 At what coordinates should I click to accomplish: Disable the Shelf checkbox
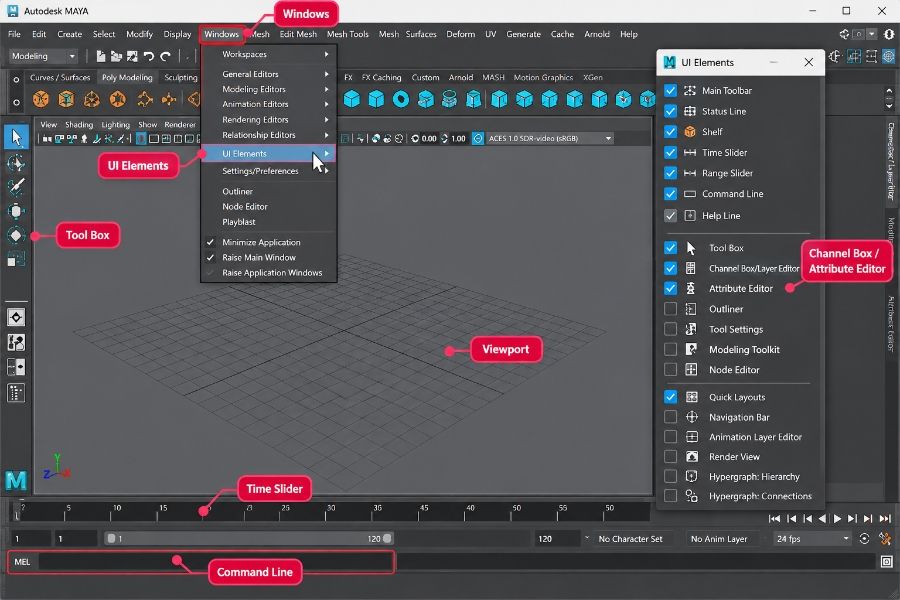pyautogui.click(x=670, y=131)
